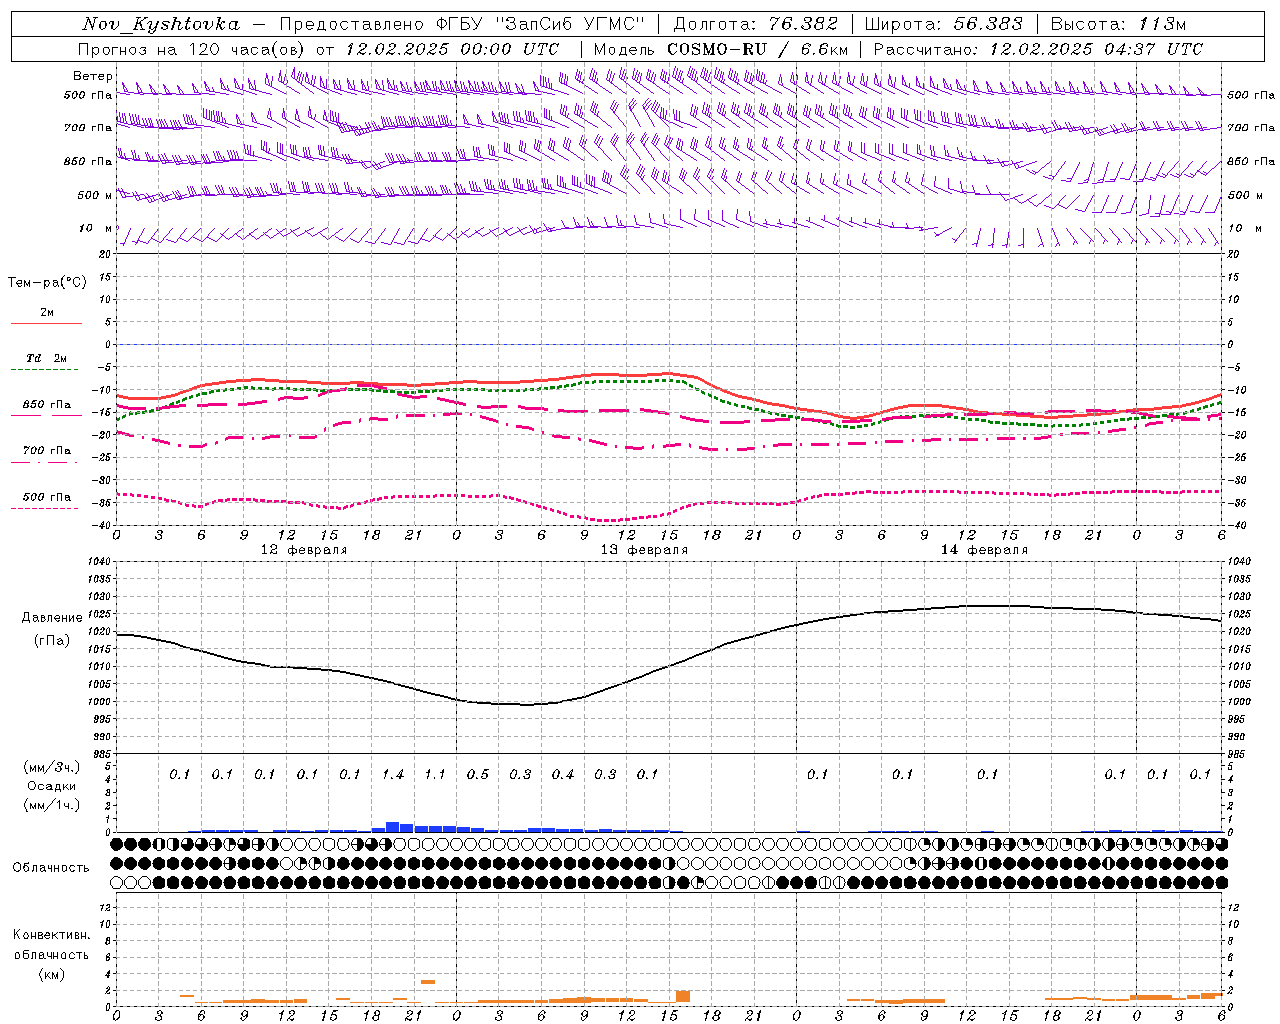This screenshot has height=1024, width=1280.
Task: Click the tall orange convective bar before hour 18
Action: pyautogui.click(x=683, y=997)
